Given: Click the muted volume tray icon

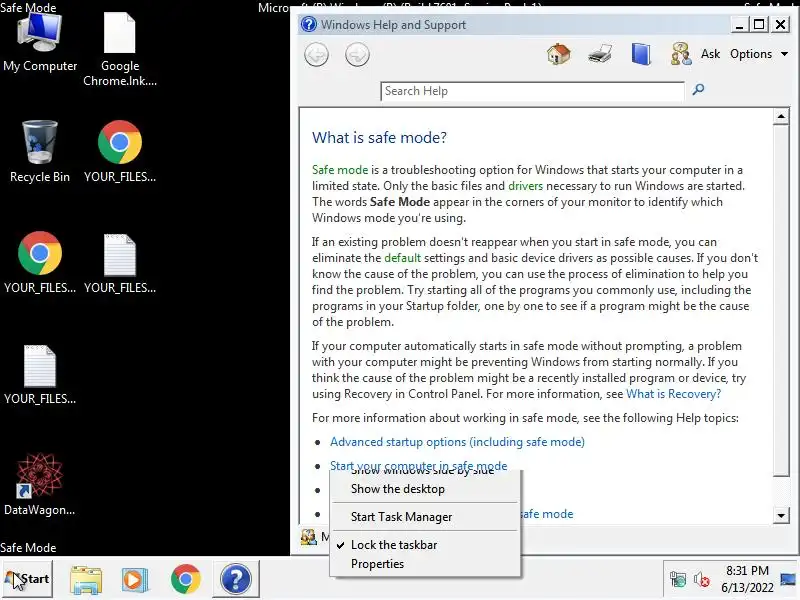Looking at the screenshot, I should [702, 580].
